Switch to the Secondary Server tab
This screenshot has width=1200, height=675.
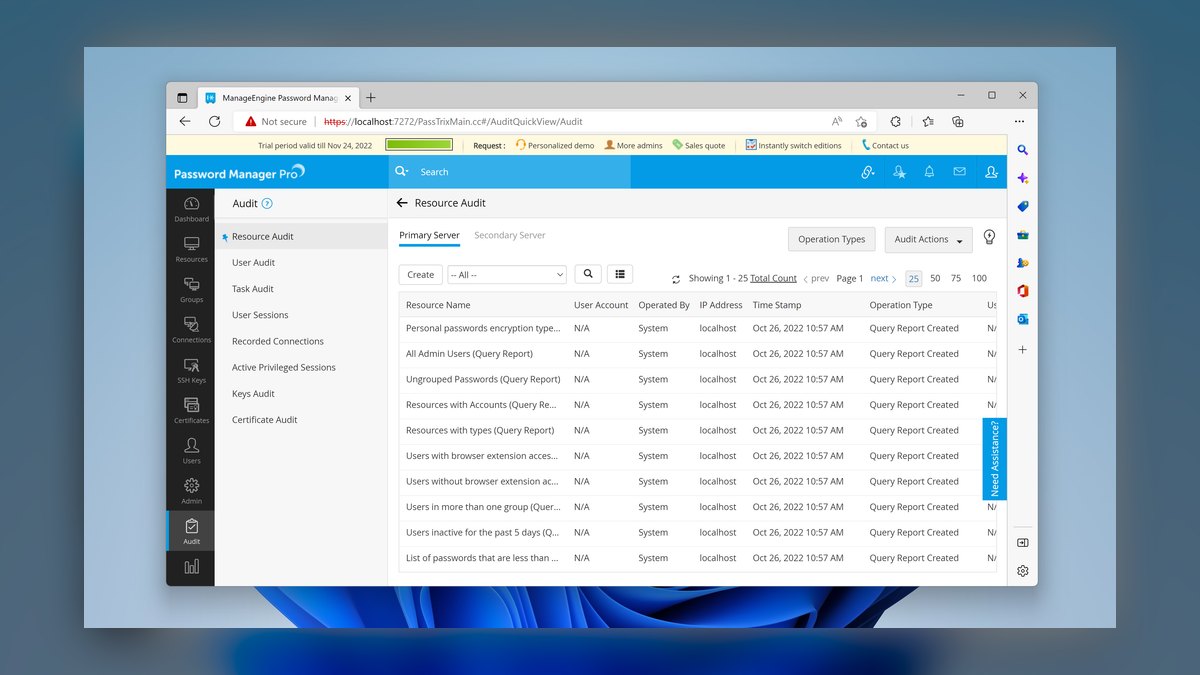coord(510,236)
